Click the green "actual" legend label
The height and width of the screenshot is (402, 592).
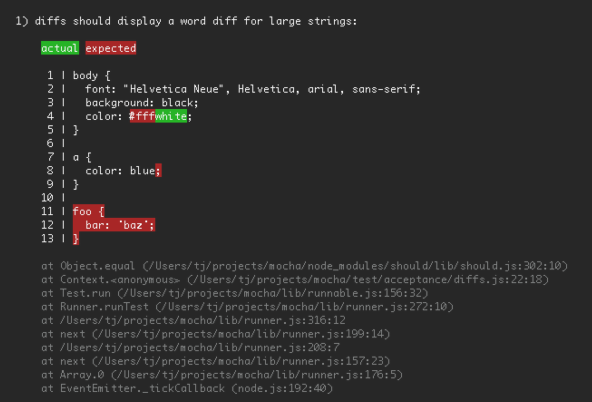60,48
